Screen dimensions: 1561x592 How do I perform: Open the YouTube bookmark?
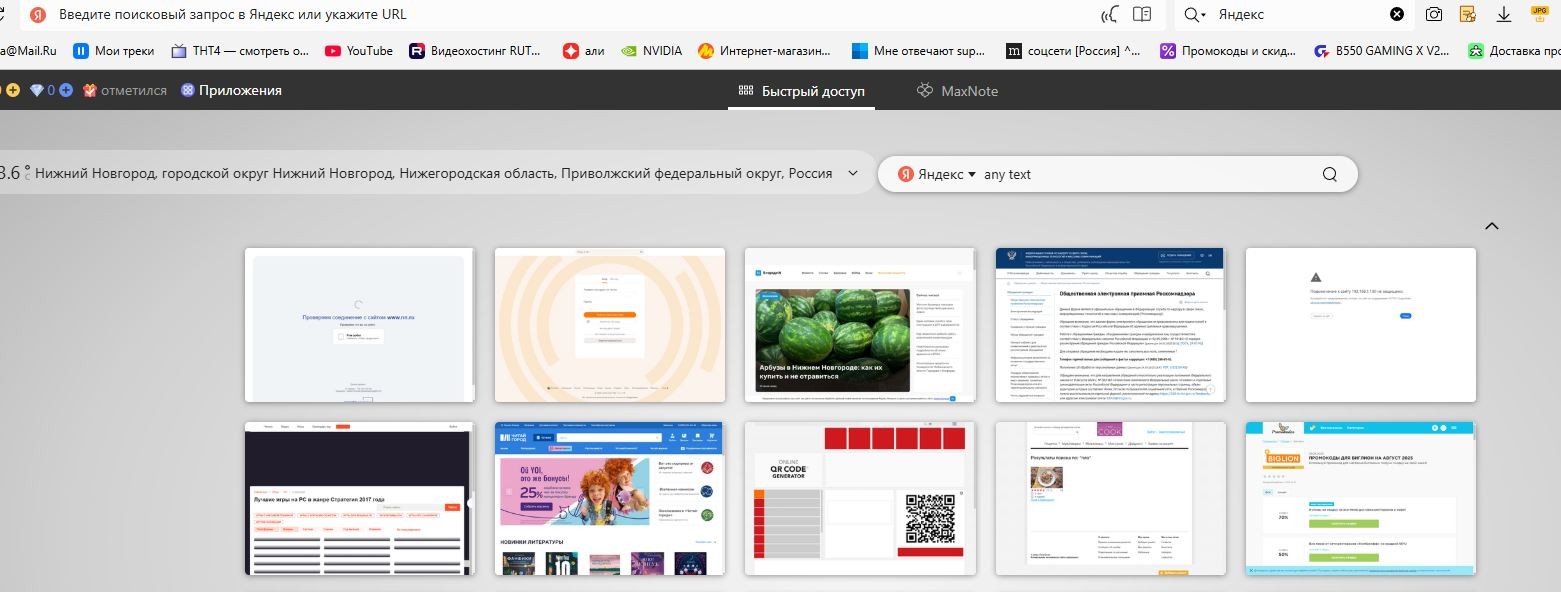[x=358, y=51]
